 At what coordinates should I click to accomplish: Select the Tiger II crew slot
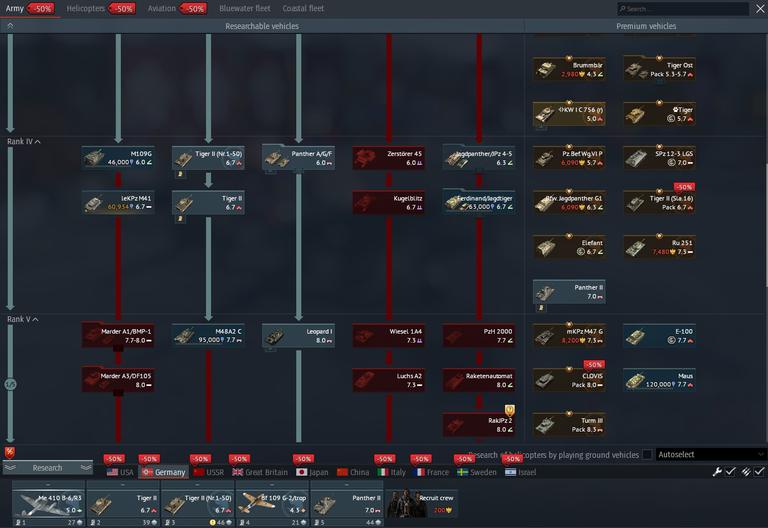(x=122, y=504)
